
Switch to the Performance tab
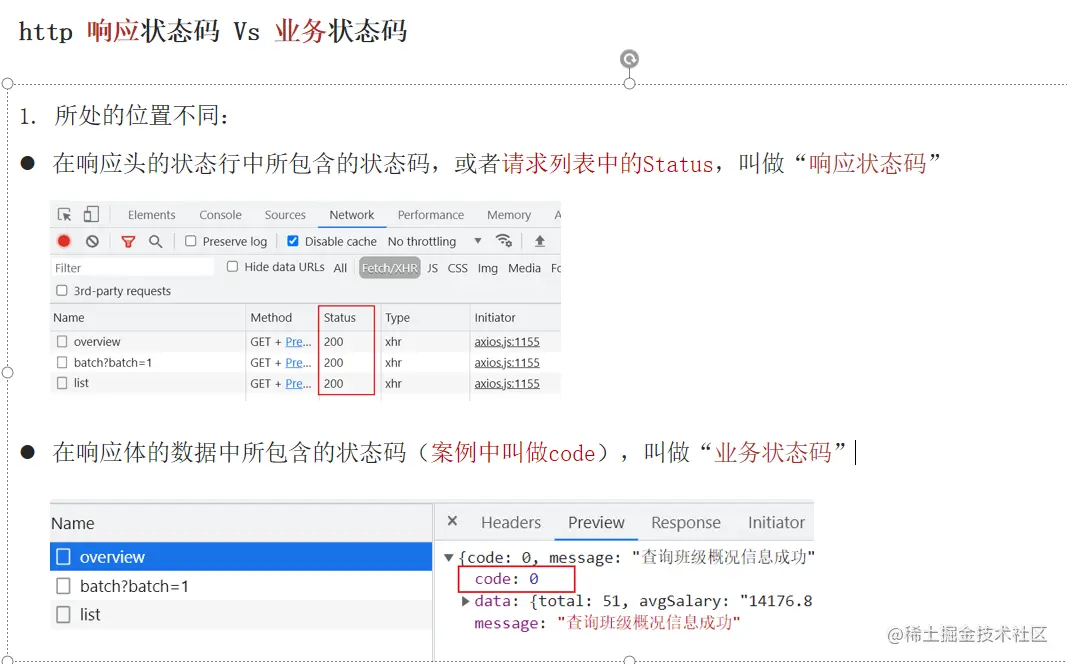(x=431, y=215)
